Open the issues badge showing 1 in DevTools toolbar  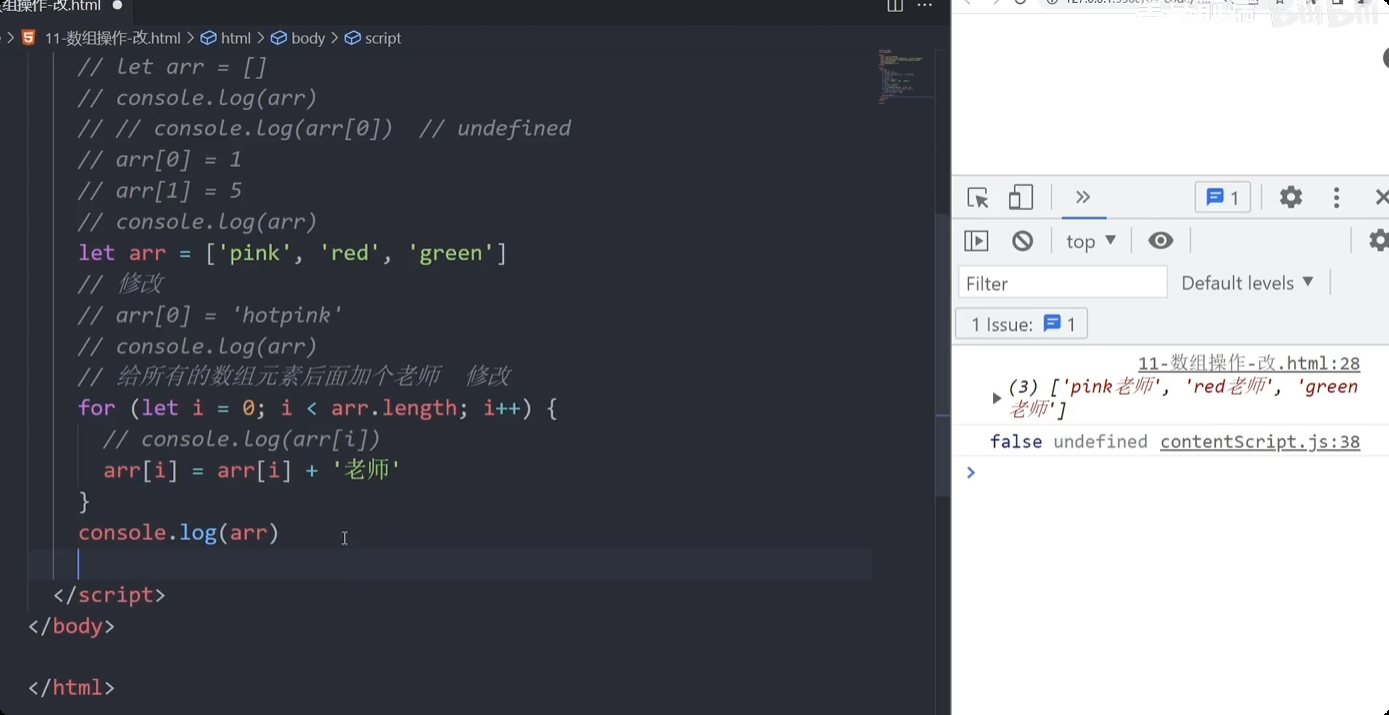(x=1222, y=198)
